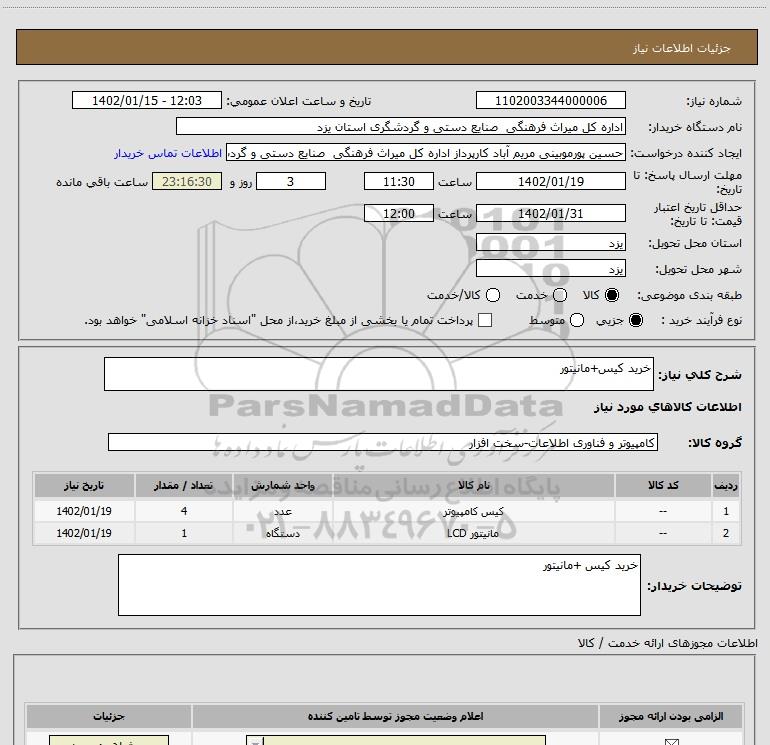Click the general description box خرید کیس+مانیتور
Screen dimensions: 770x745
[379, 374]
